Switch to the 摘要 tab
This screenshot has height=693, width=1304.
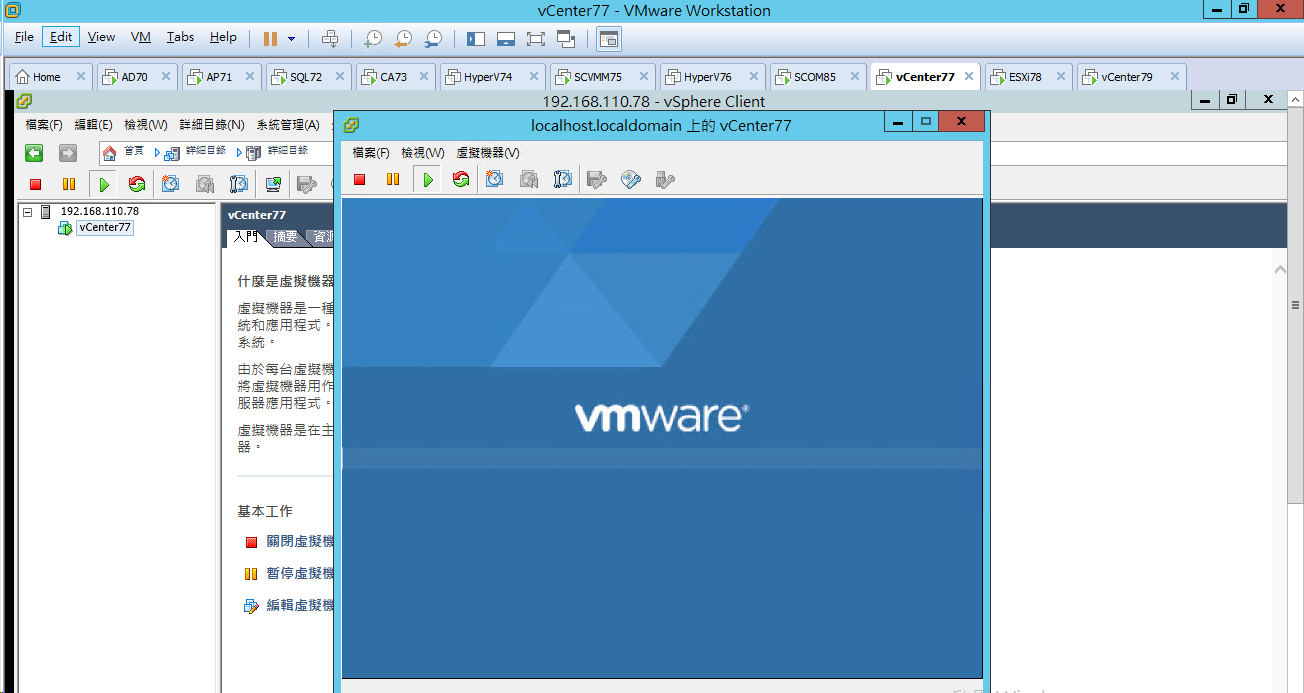285,237
